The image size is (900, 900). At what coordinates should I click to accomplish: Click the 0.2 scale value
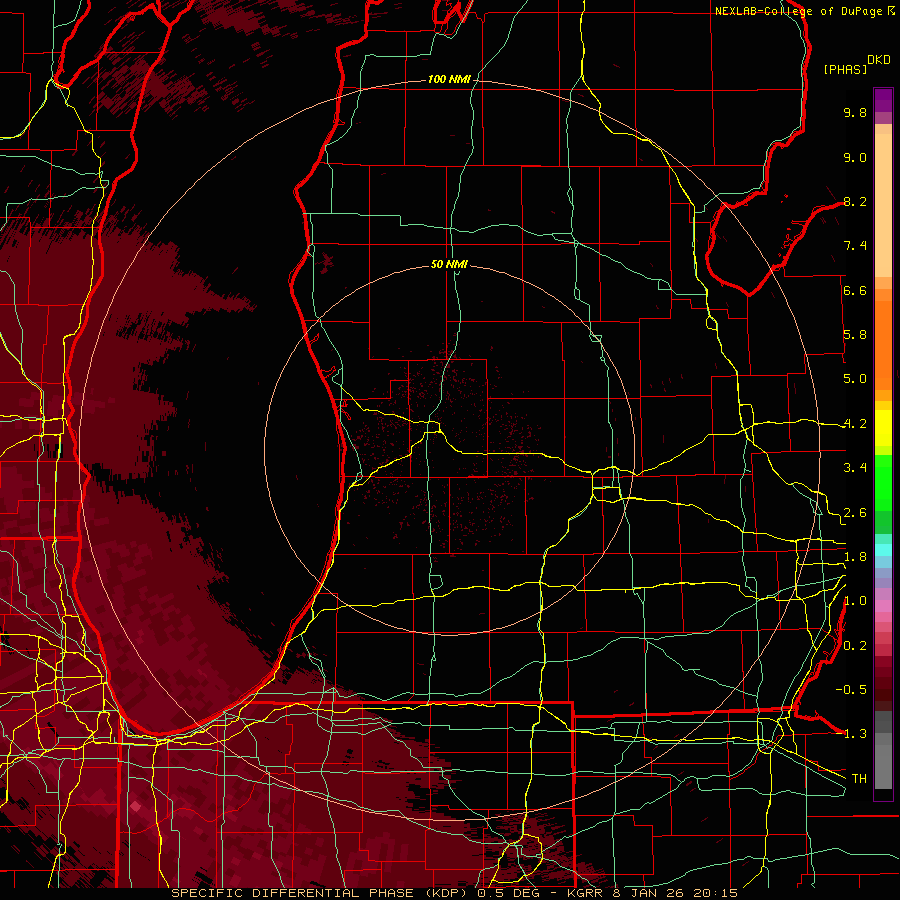coord(855,646)
